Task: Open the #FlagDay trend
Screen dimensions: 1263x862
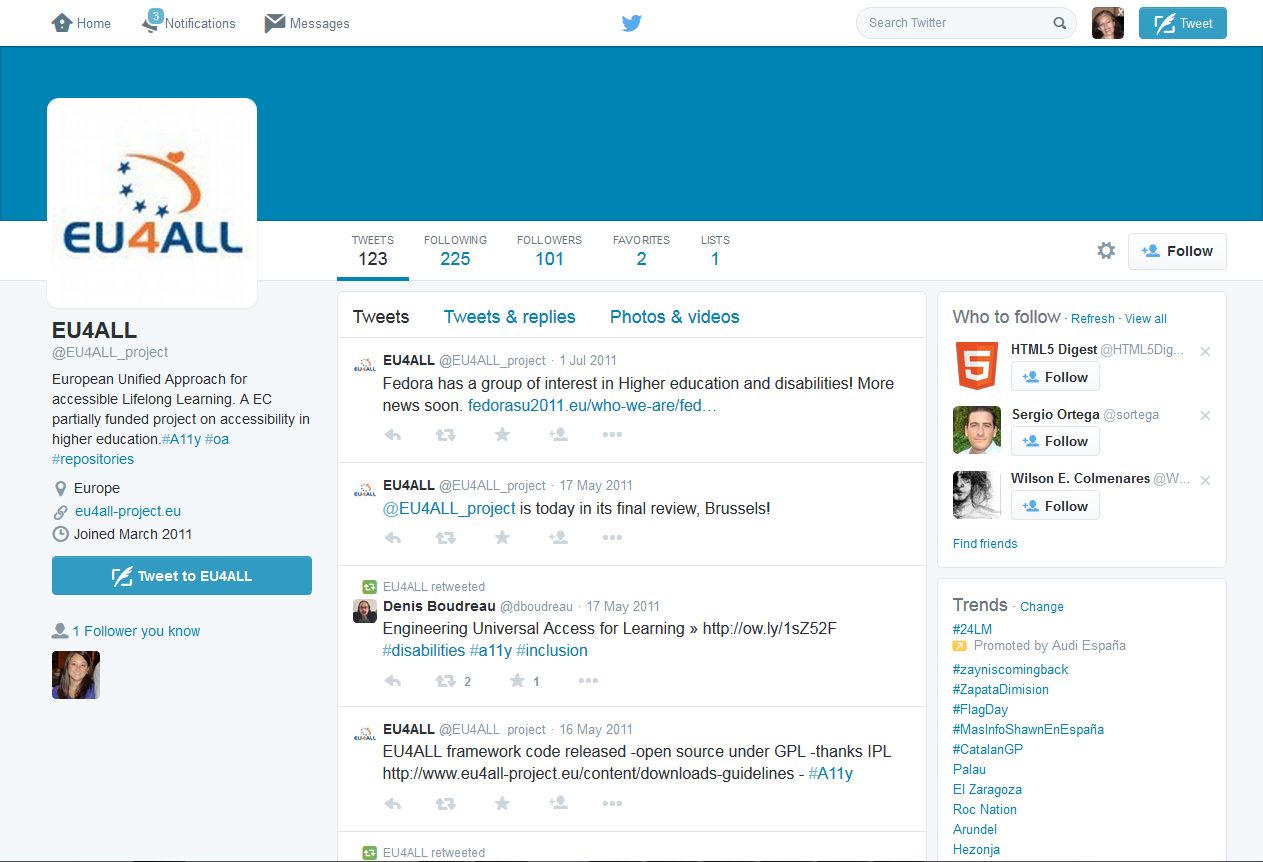Action: pos(980,709)
